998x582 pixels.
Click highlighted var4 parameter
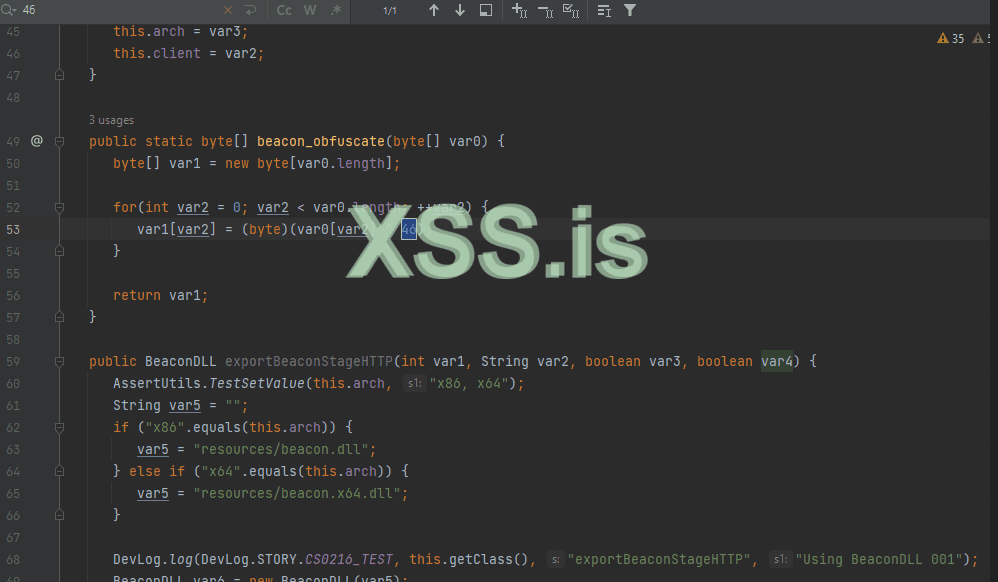click(x=777, y=362)
